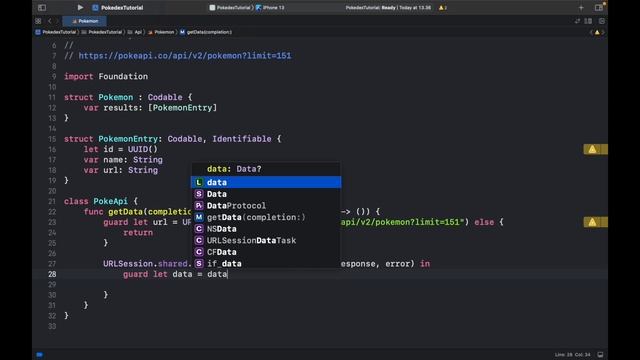Select the 'if_data' completion
640x360 pixels.
[x=266, y=263]
